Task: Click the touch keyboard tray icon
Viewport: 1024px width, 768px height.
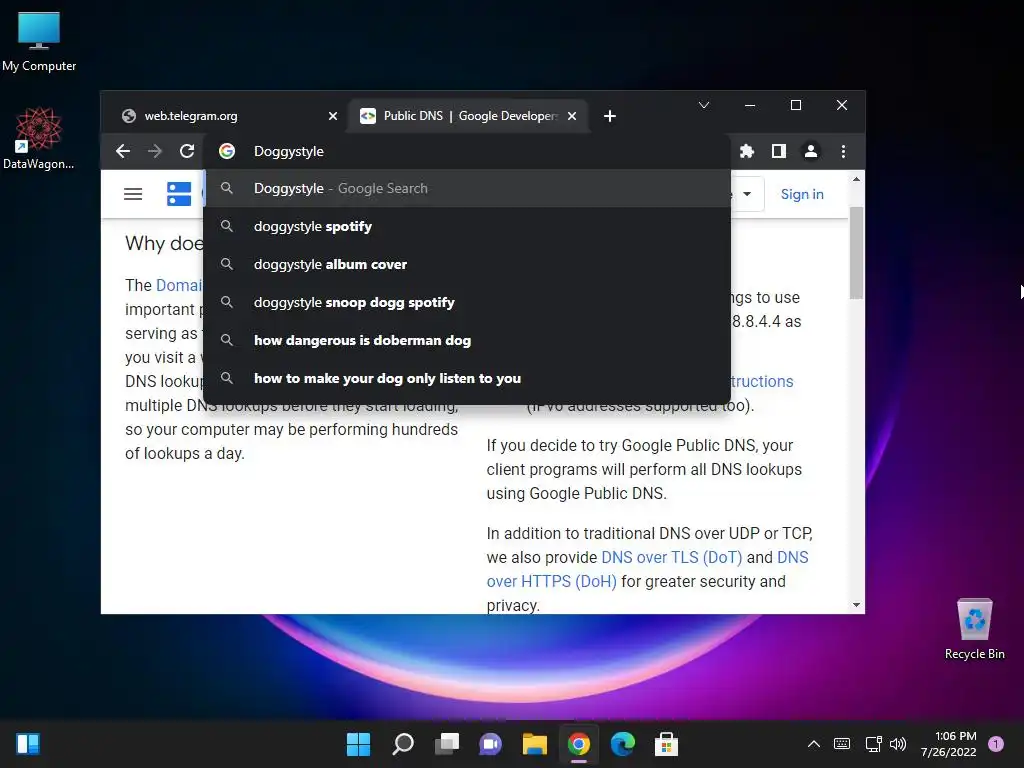Action: (842, 744)
